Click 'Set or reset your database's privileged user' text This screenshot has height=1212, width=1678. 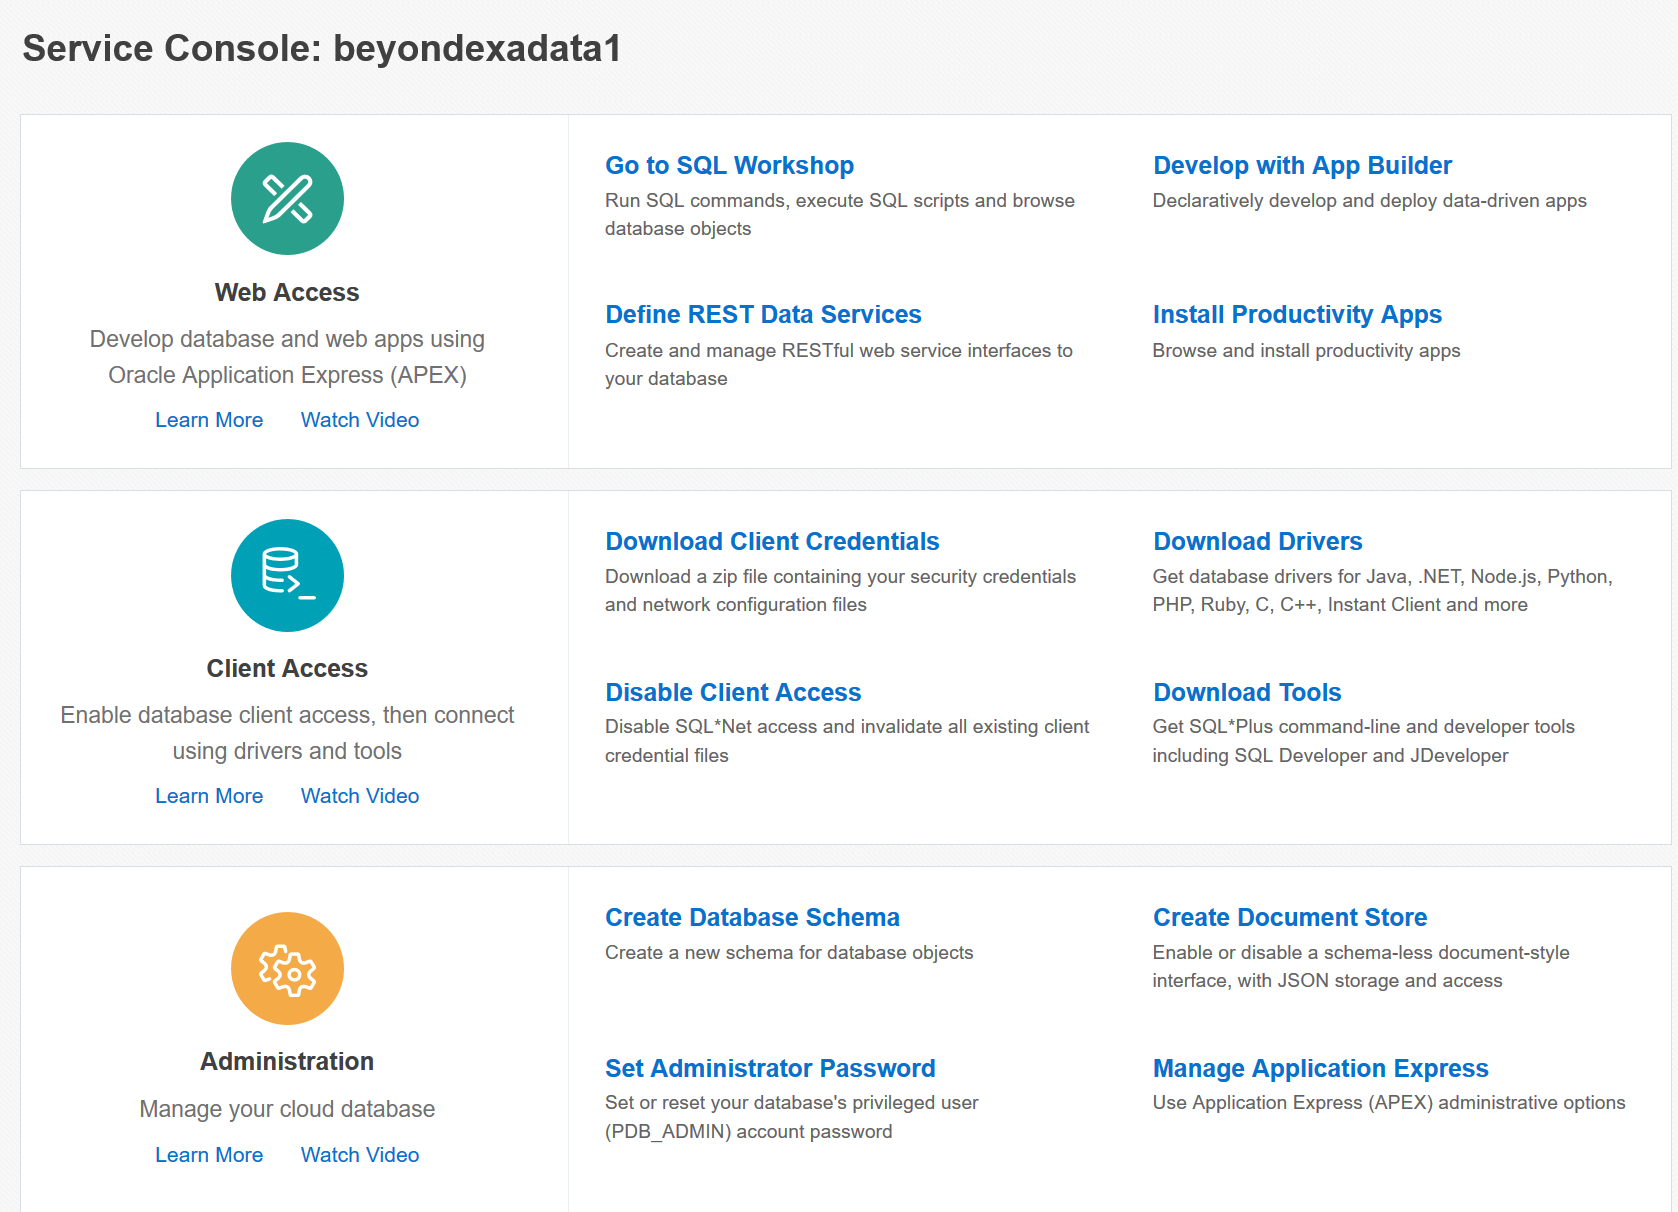[791, 1117]
